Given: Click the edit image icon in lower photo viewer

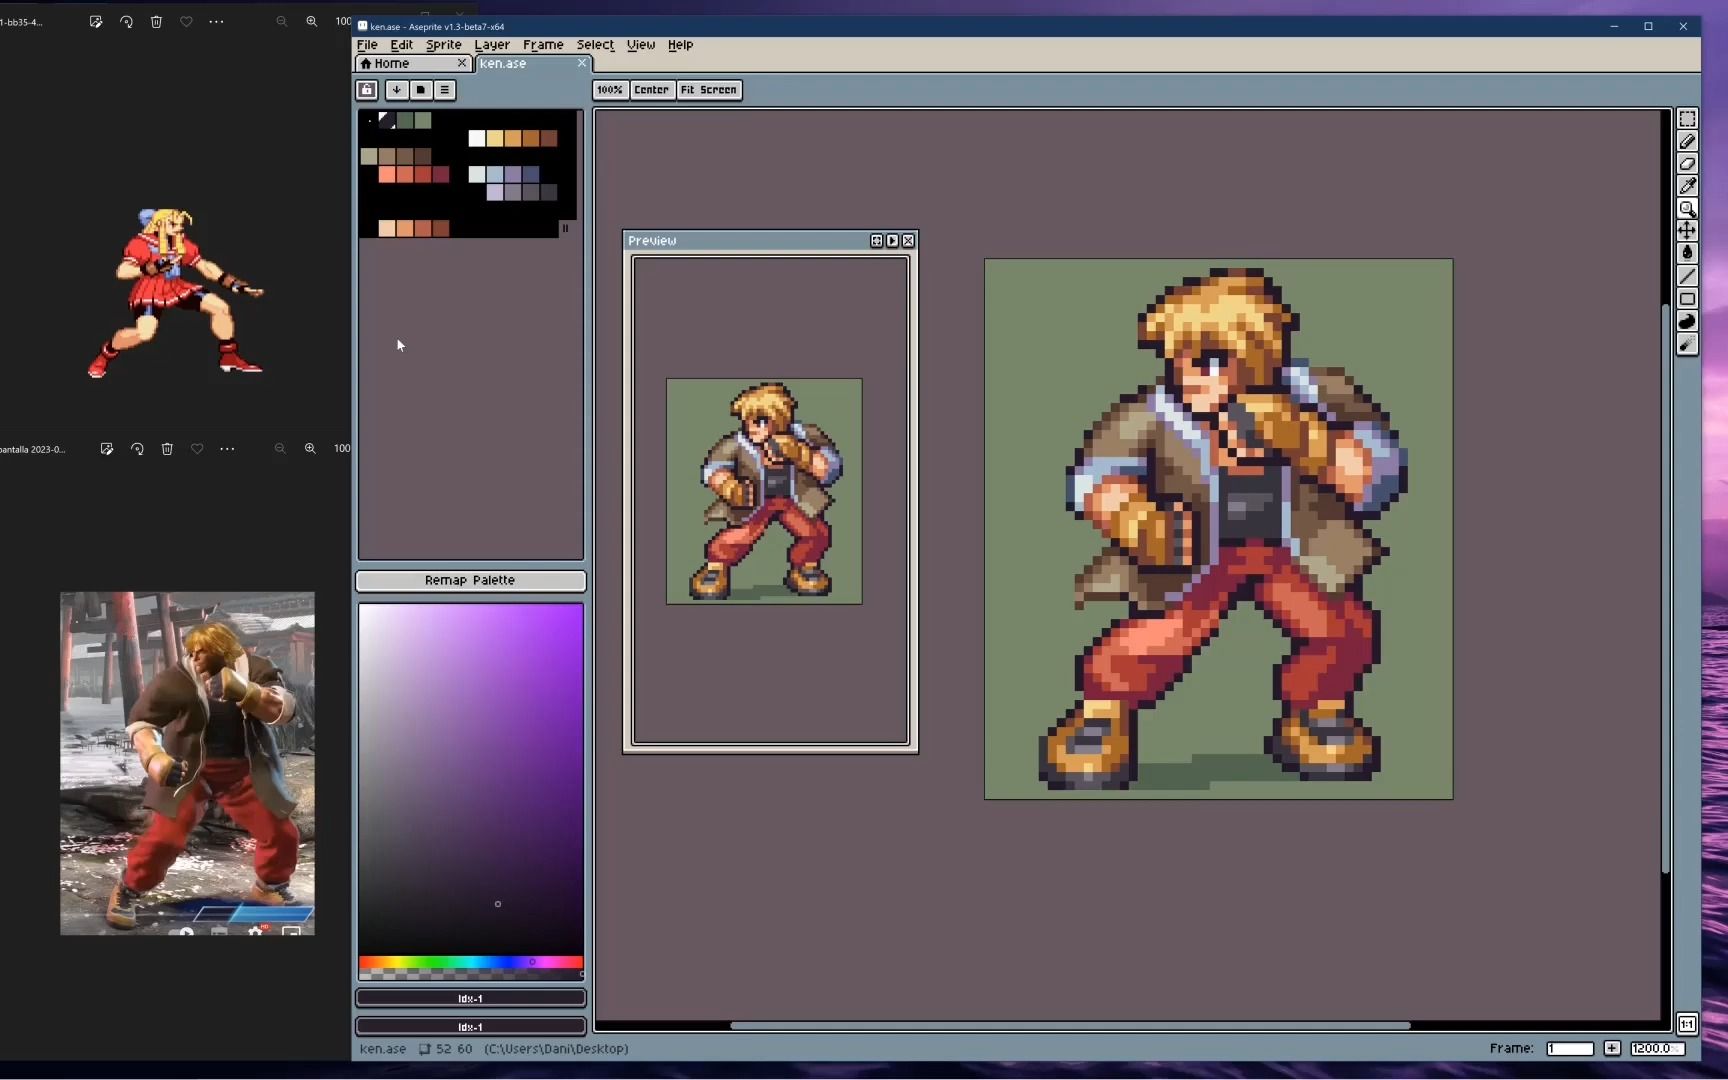Looking at the screenshot, I should pyautogui.click(x=107, y=449).
